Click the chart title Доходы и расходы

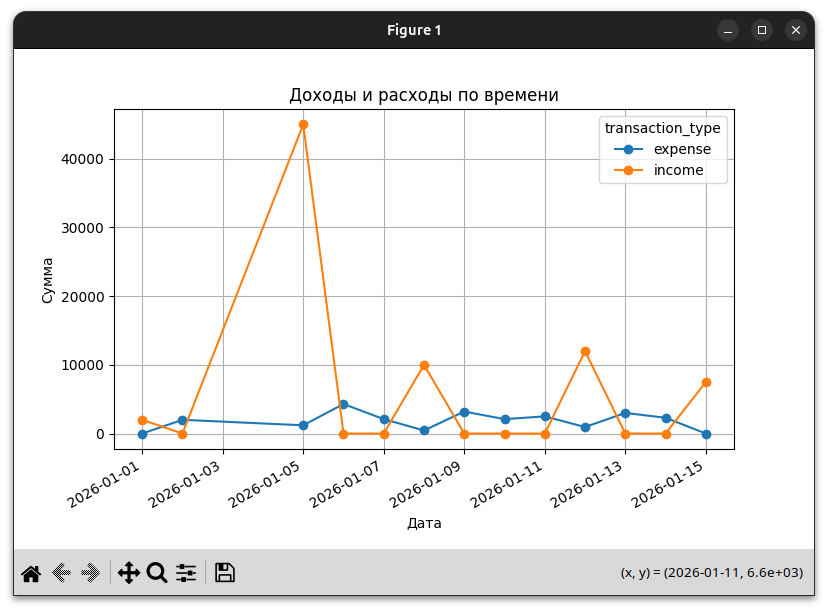tap(423, 95)
